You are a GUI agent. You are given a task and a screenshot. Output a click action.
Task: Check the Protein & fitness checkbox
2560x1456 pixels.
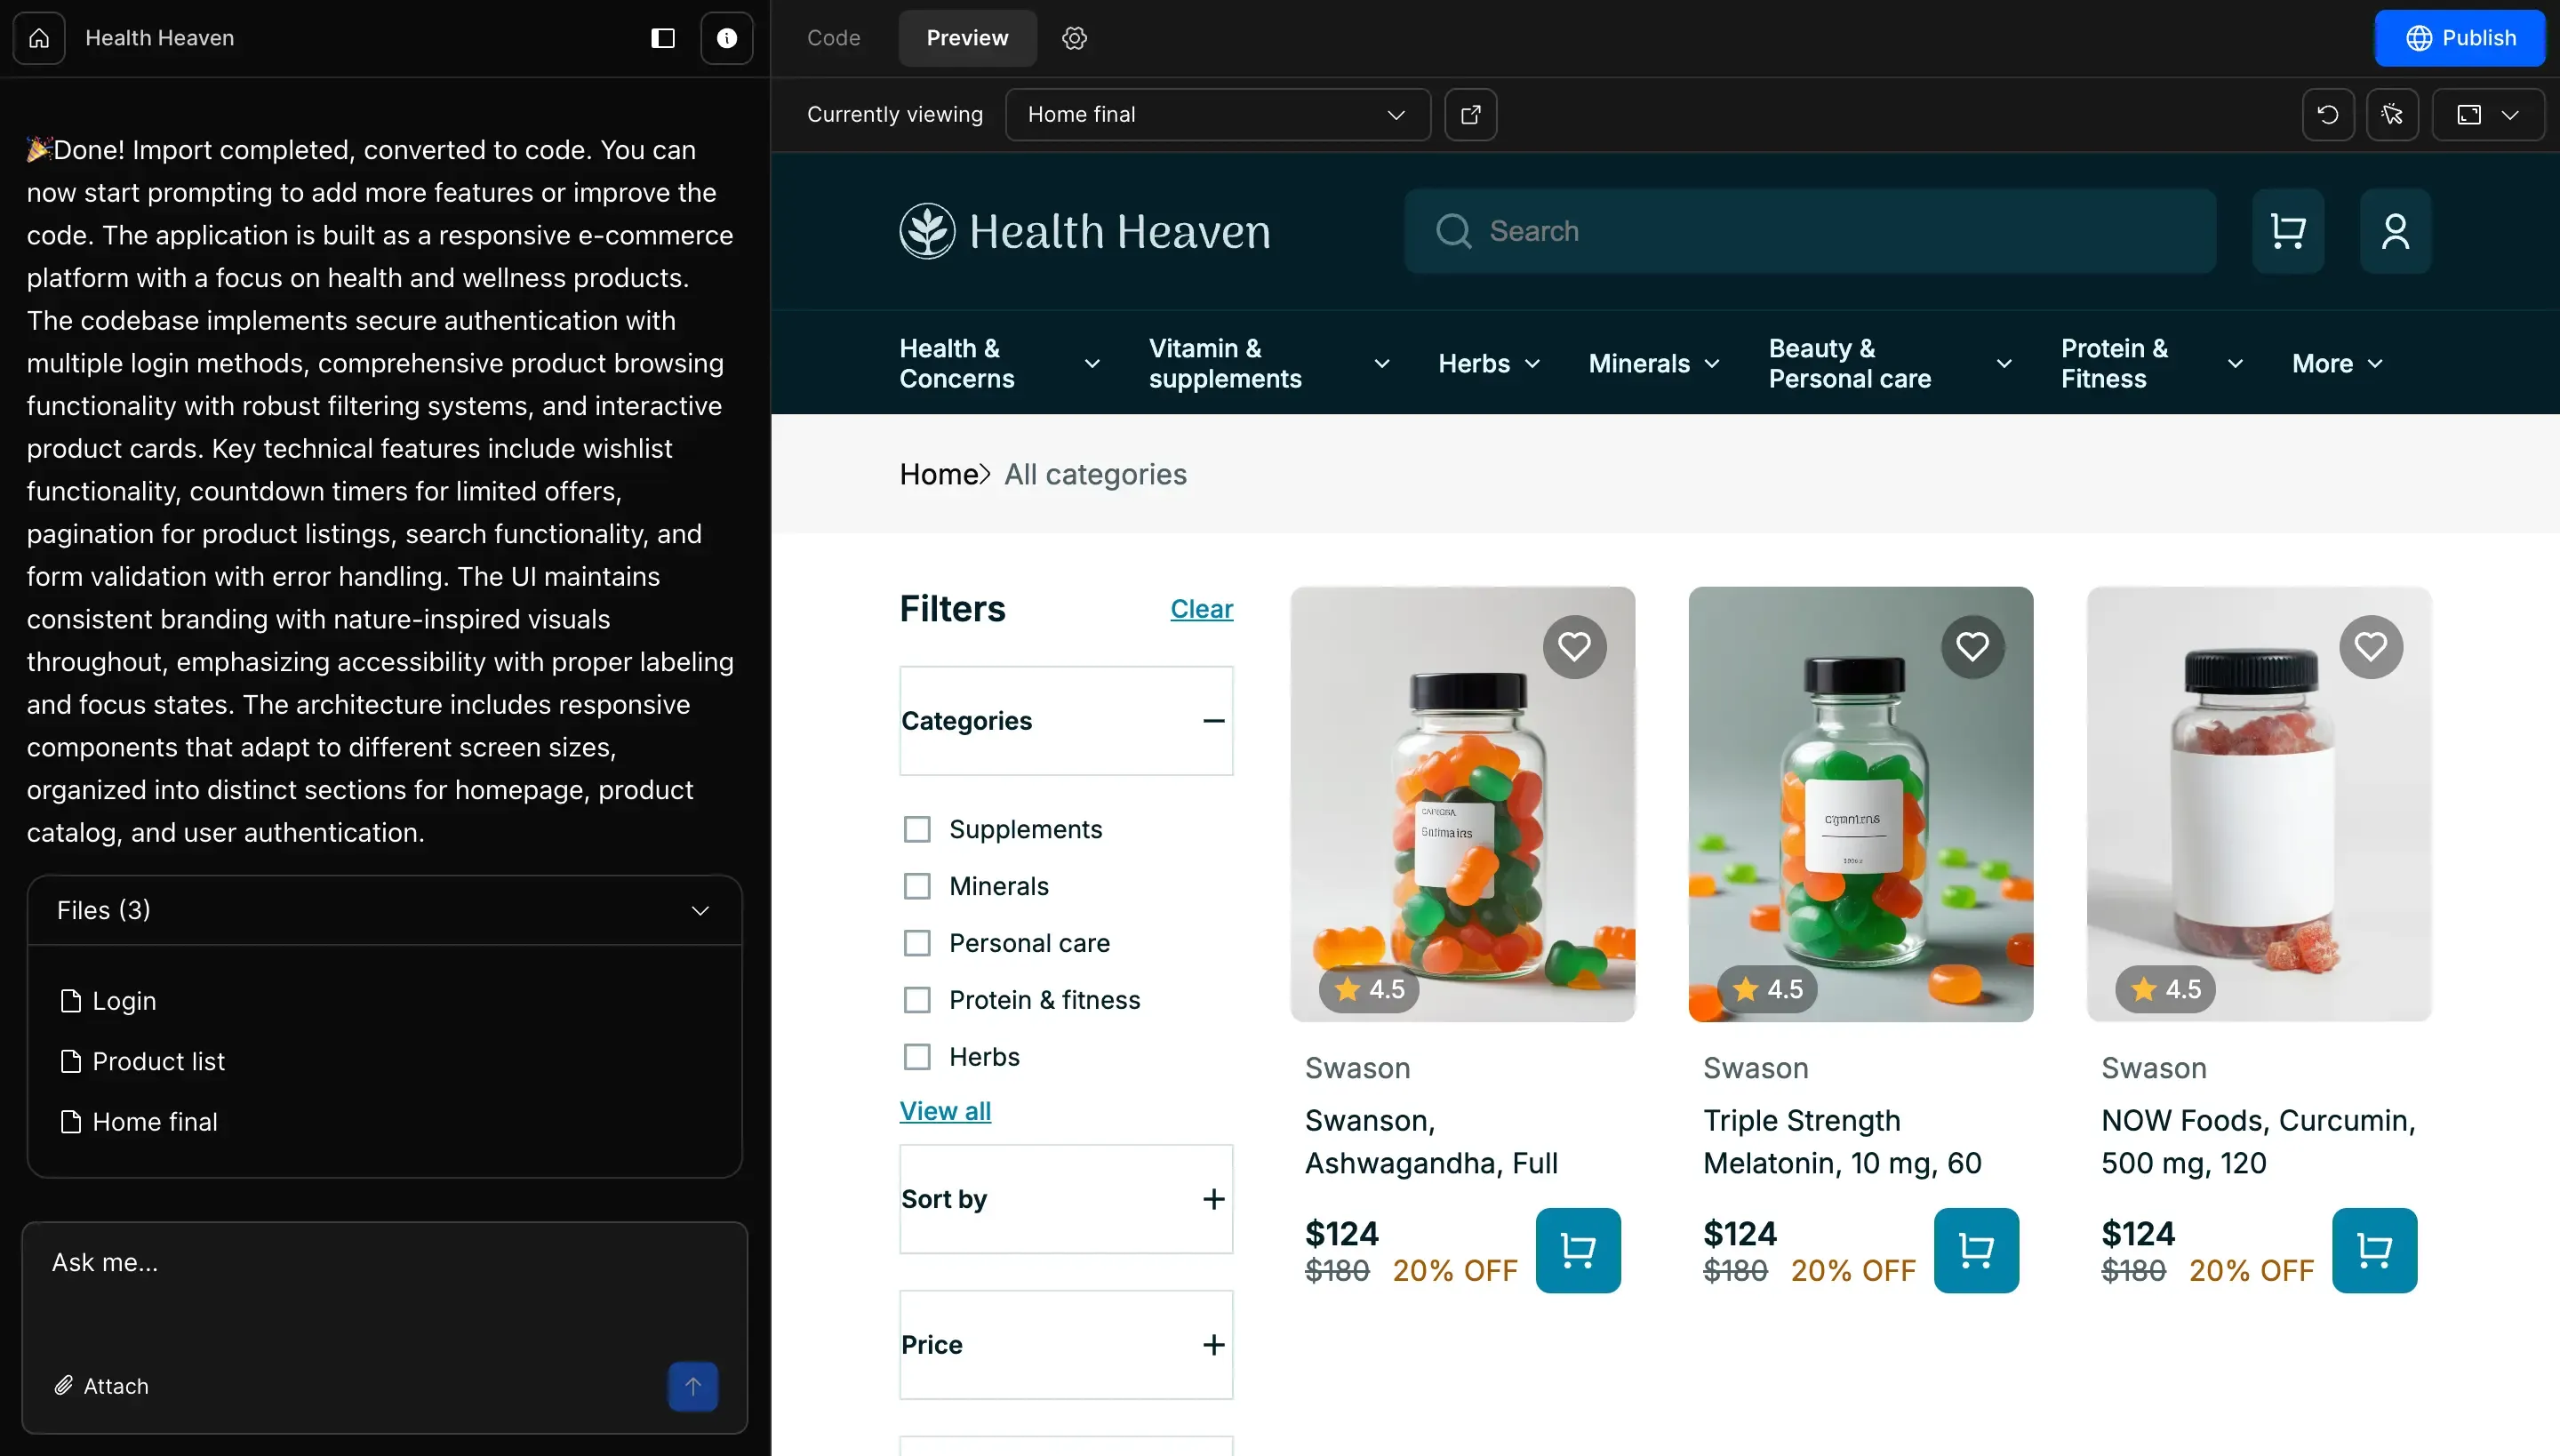(x=917, y=1000)
